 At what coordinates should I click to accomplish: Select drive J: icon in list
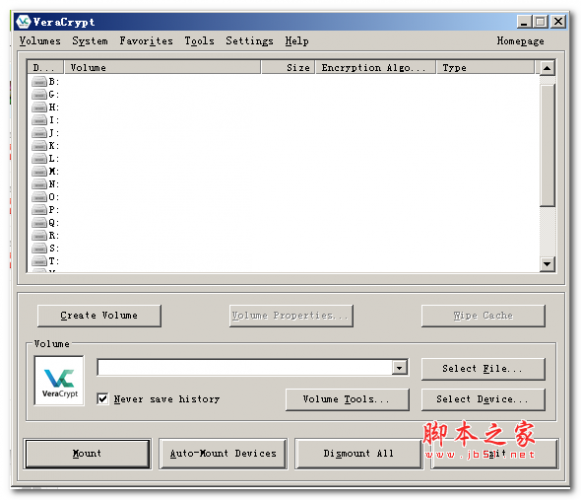click(39, 133)
